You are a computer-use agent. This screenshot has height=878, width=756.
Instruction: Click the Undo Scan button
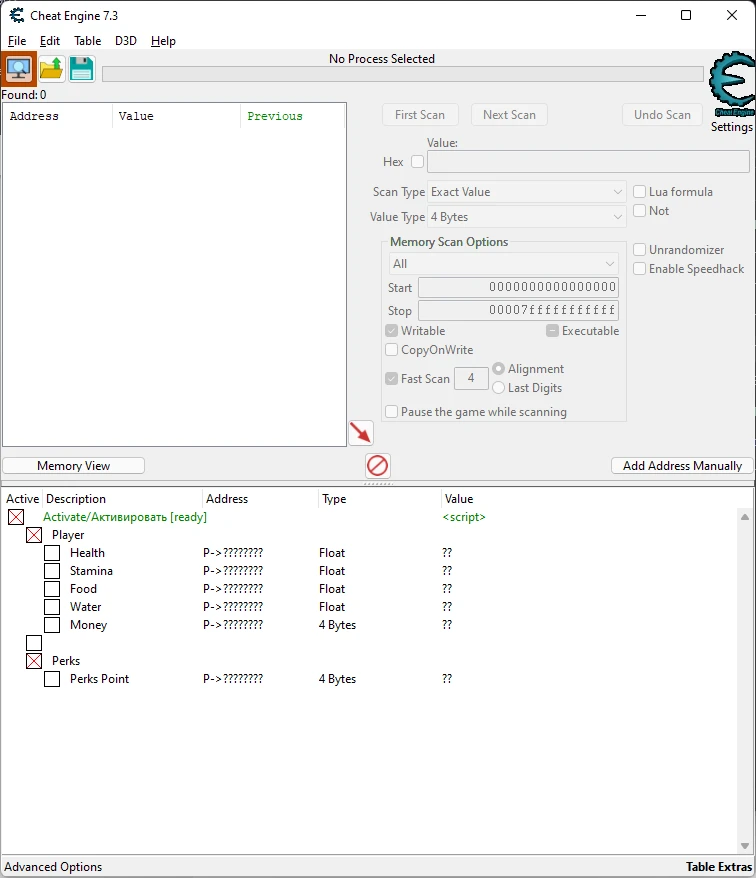pos(662,115)
